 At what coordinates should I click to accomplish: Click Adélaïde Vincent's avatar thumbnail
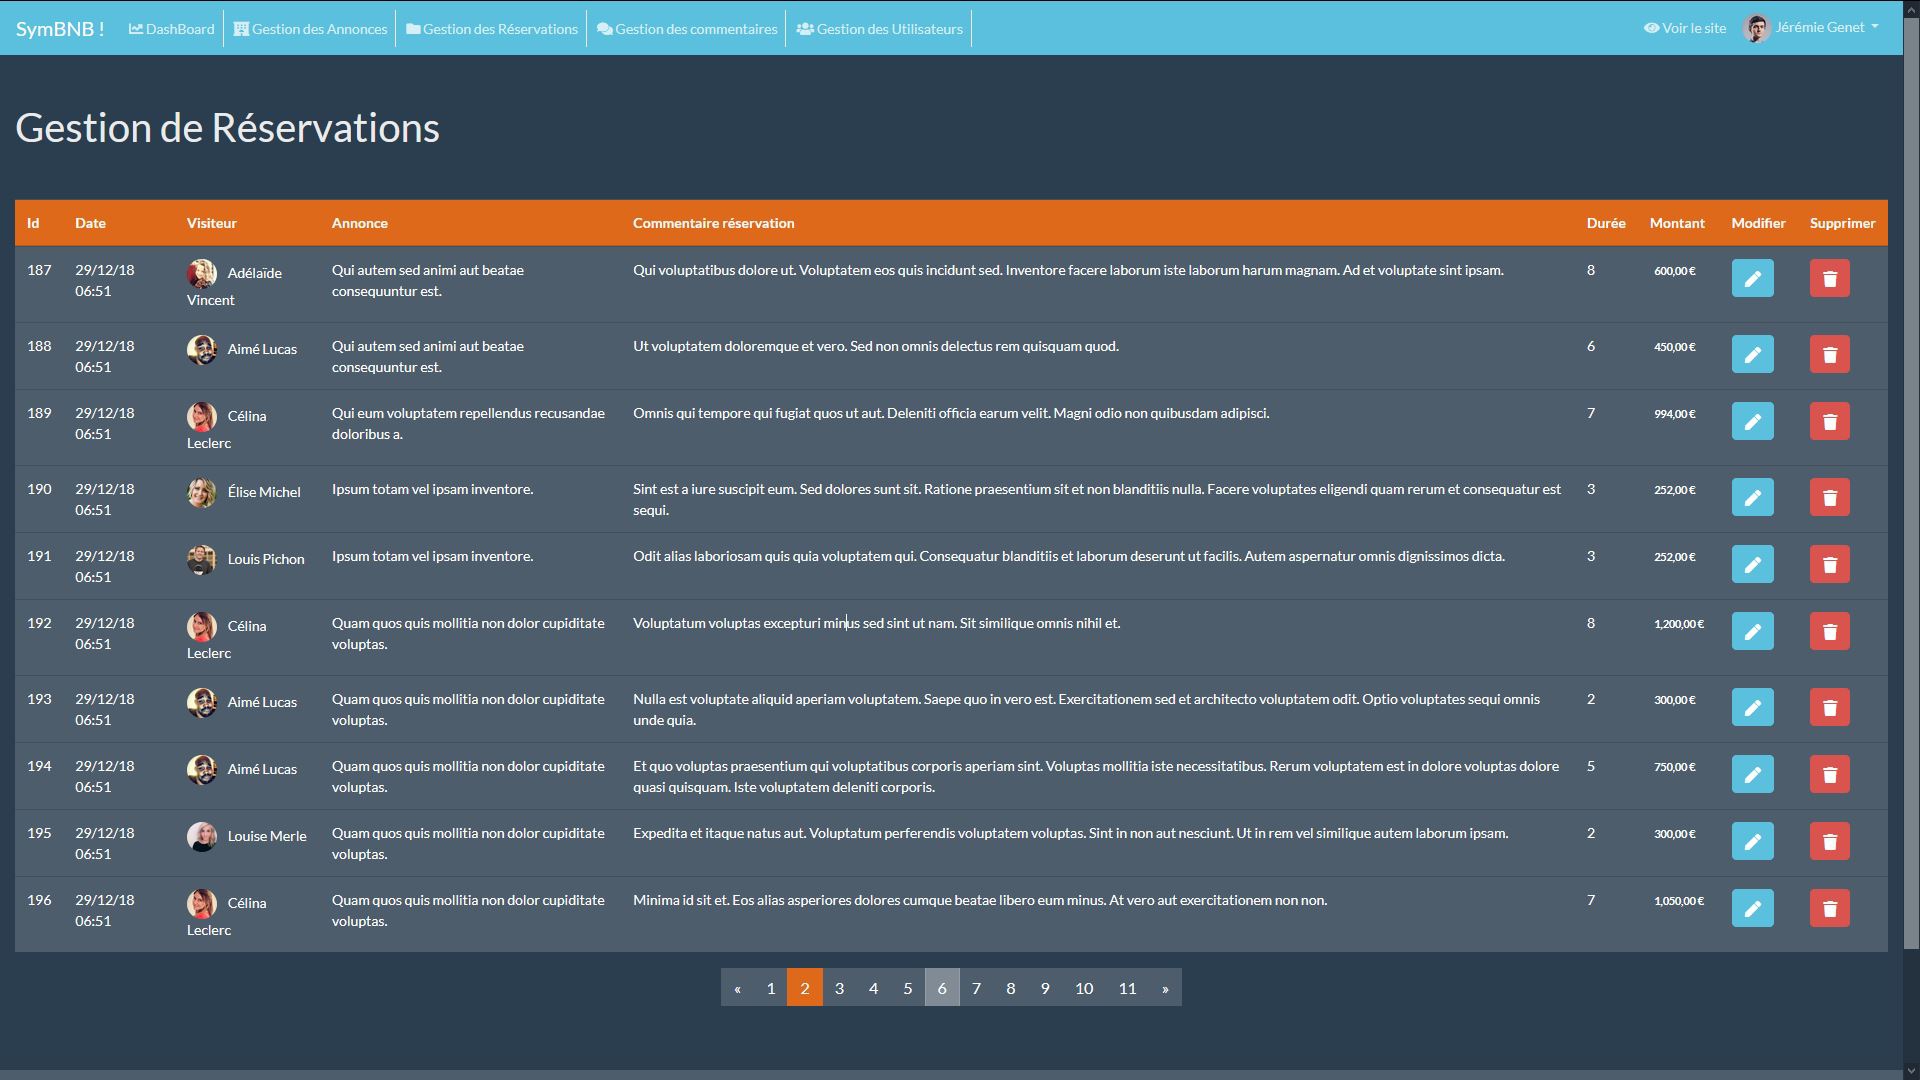click(202, 273)
